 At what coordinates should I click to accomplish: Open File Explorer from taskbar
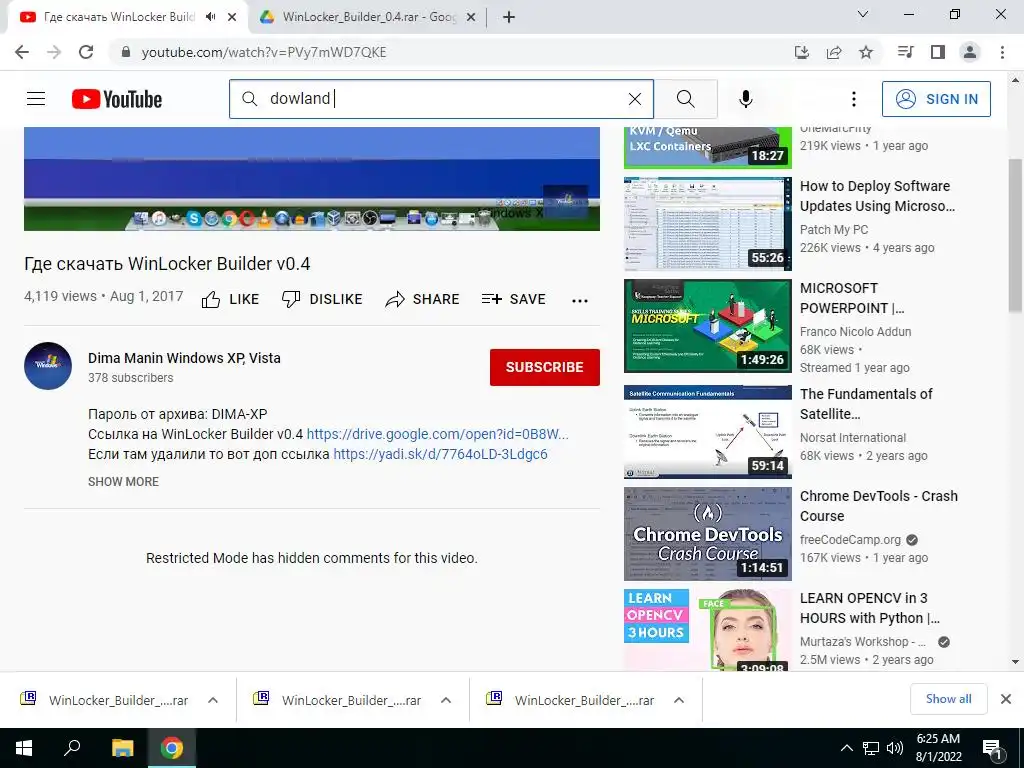coord(122,748)
